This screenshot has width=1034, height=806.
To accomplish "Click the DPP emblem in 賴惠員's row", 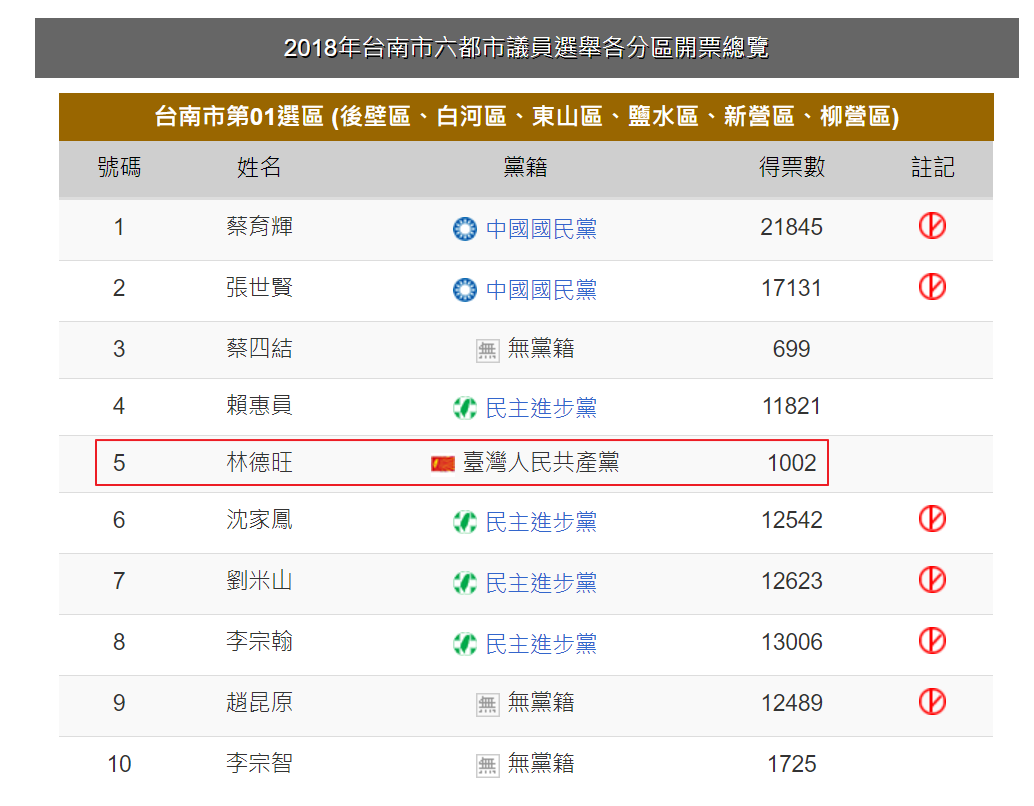I will click(465, 408).
